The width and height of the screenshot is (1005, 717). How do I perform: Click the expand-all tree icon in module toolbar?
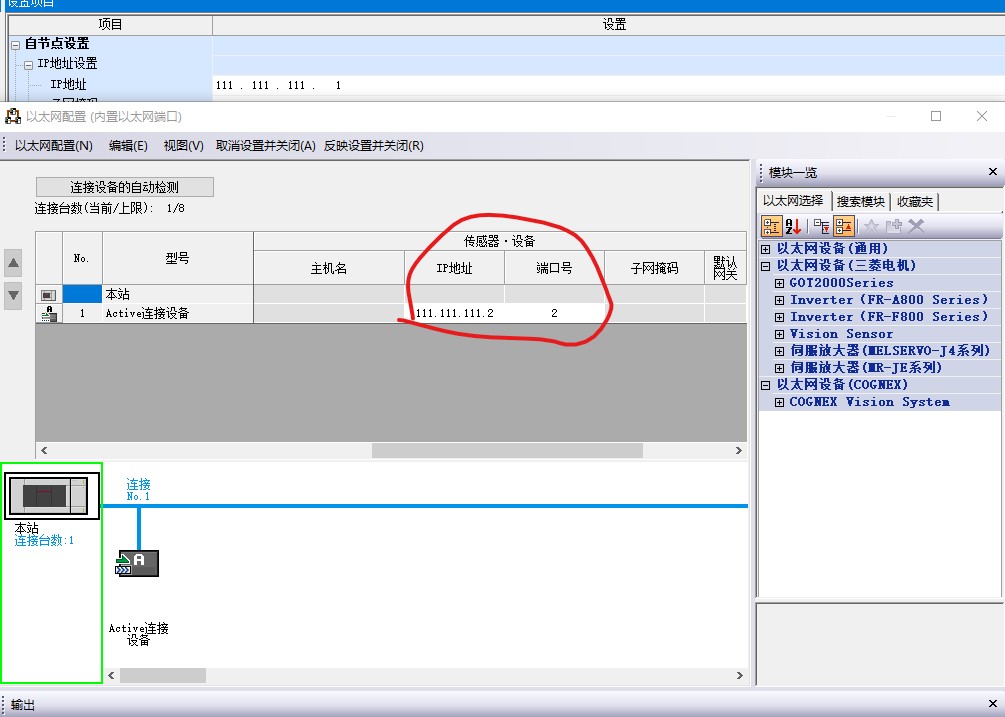[821, 226]
